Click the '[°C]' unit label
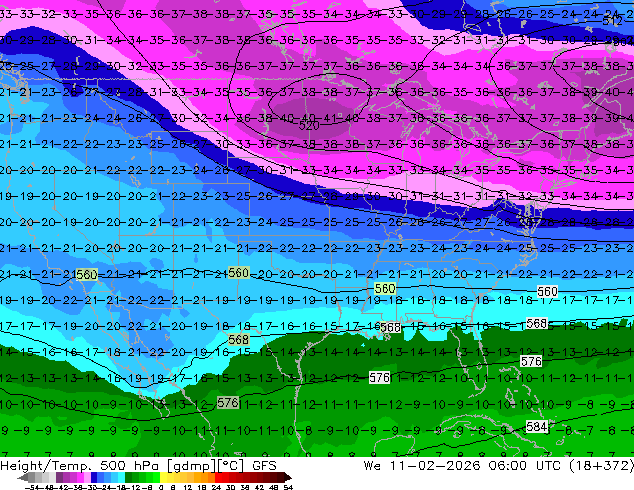634x490 pixels. pos(230,466)
